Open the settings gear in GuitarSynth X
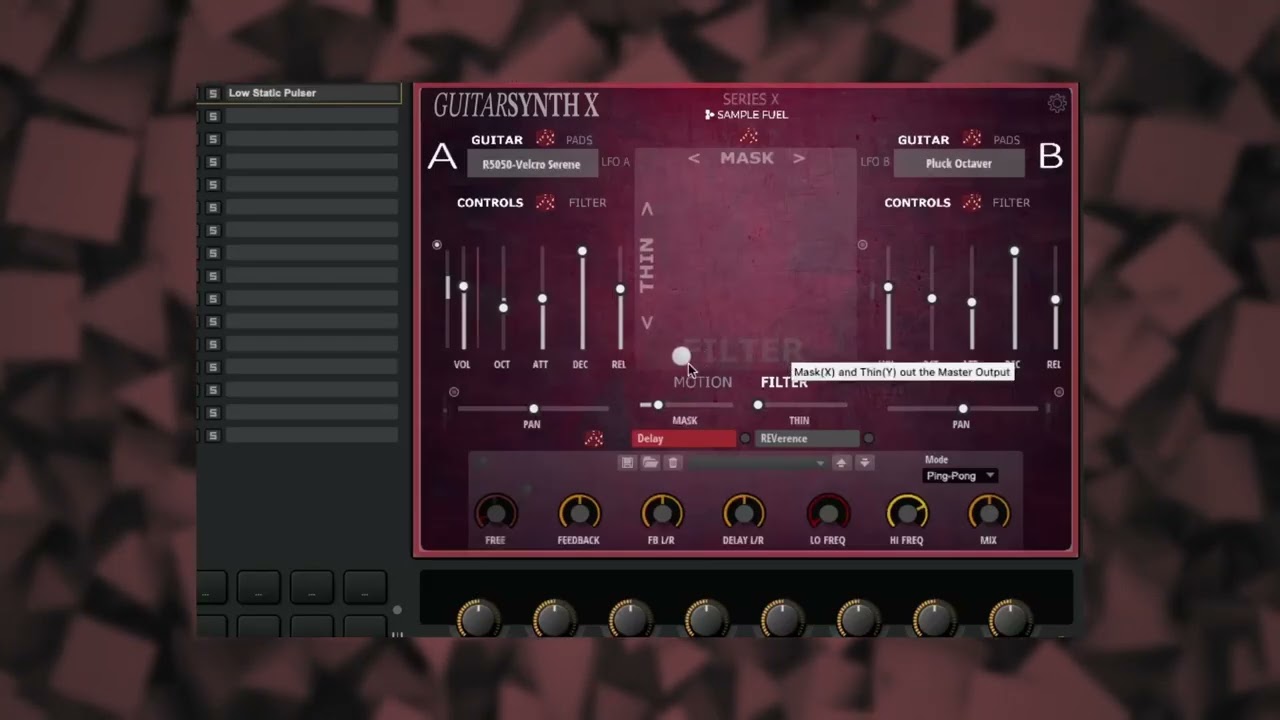Screen dimensions: 1280x720 point(1057,103)
